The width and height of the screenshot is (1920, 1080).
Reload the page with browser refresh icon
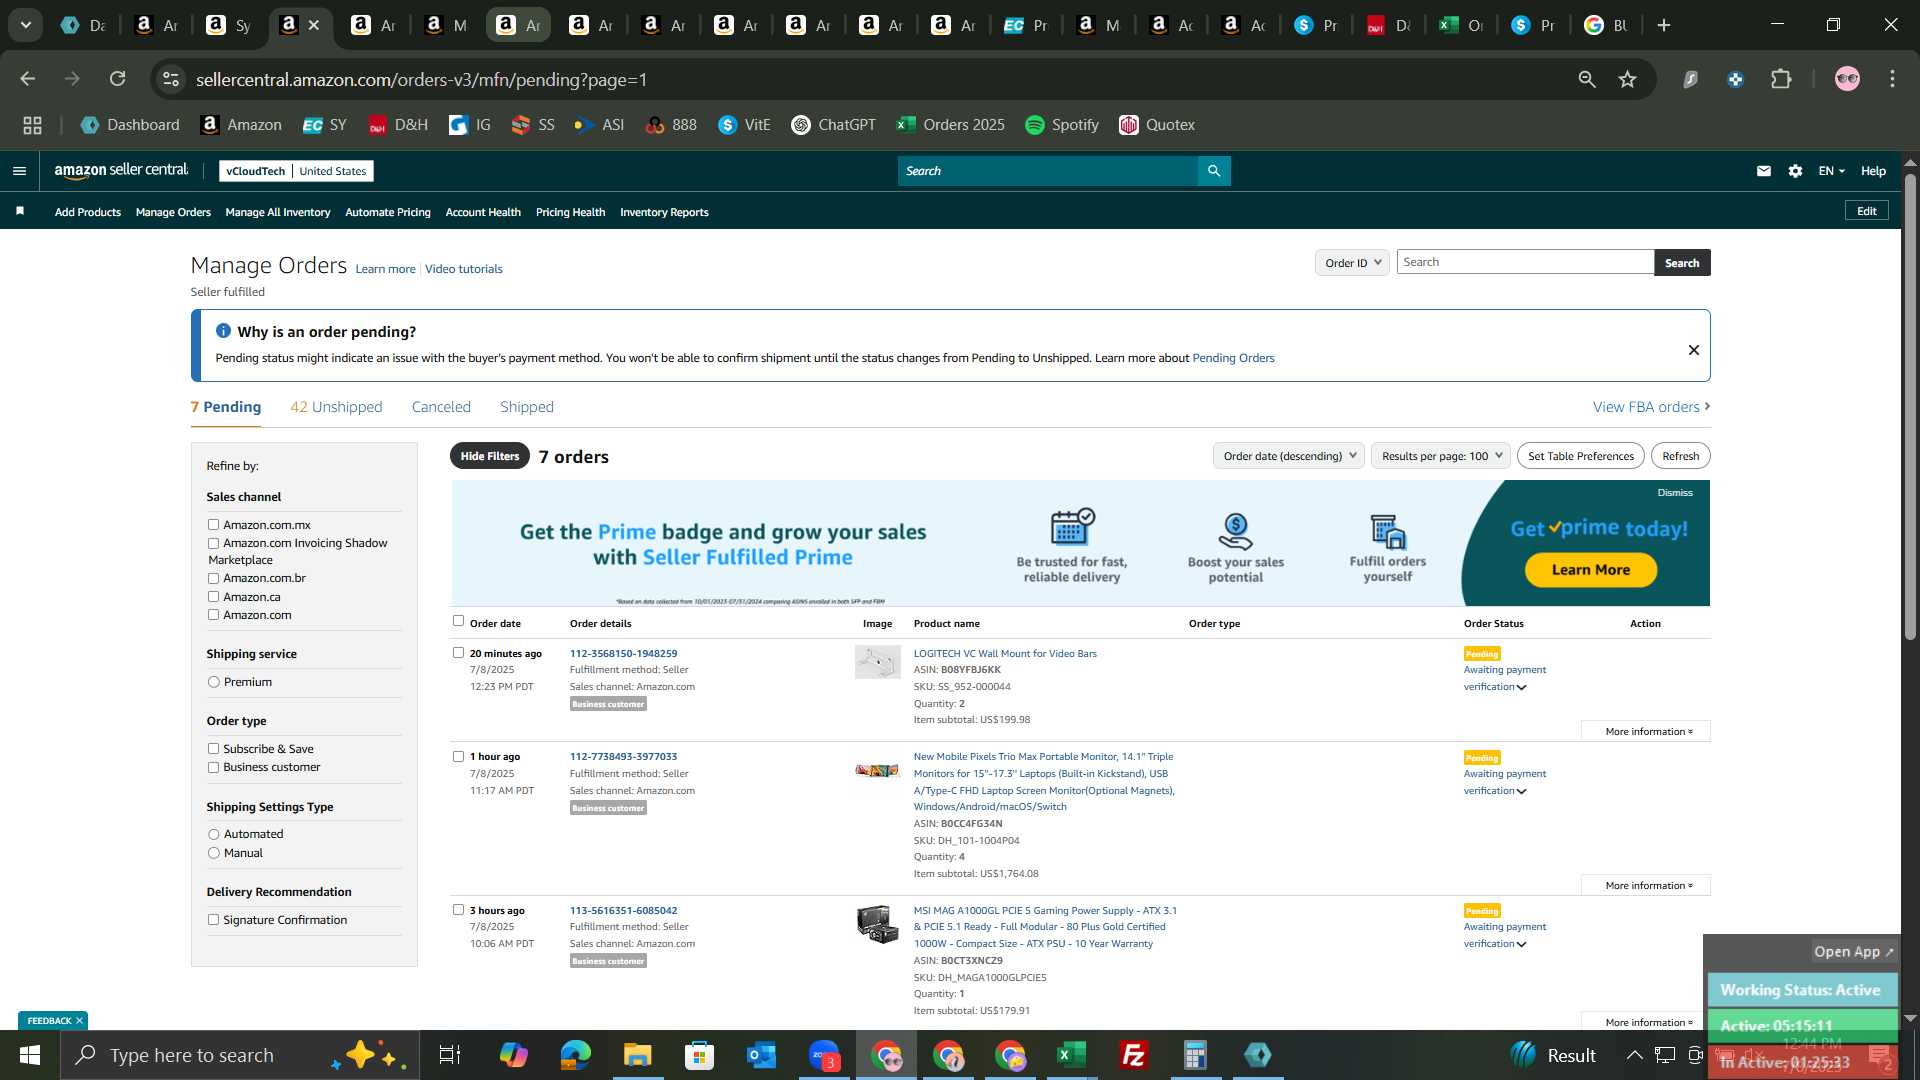118,79
